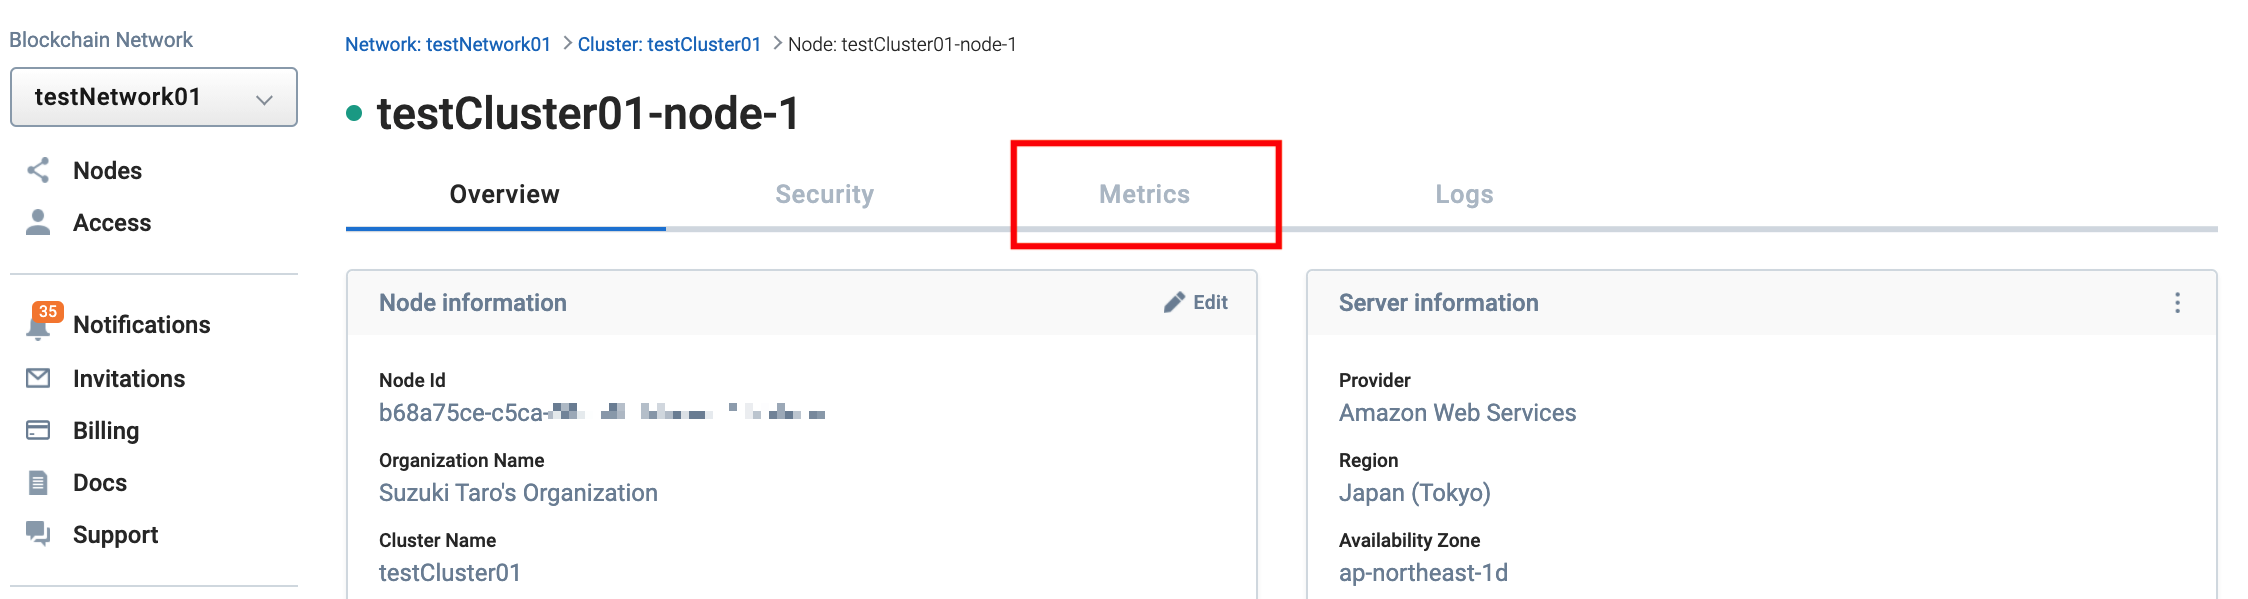Open the Billing page
Screen dimensions: 2248x599
[x=106, y=431]
